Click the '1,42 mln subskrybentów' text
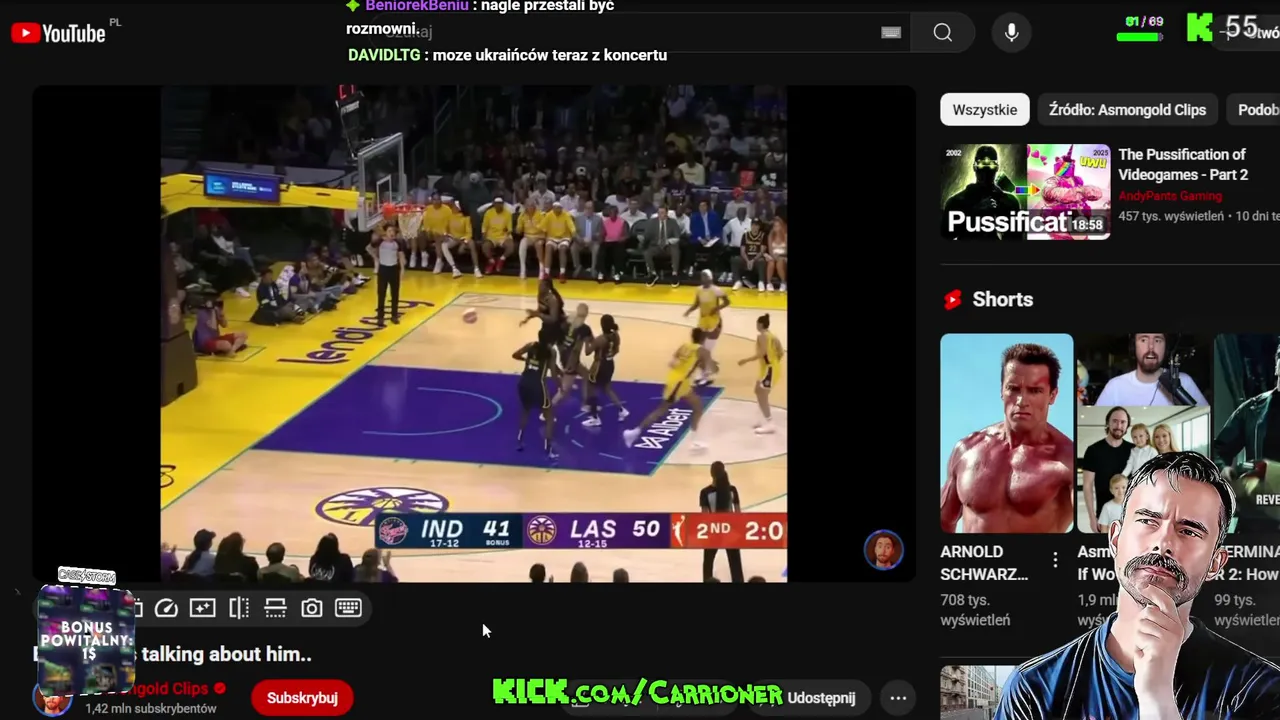1280x720 pixels. pyautogui.click(x=151, y=708)
